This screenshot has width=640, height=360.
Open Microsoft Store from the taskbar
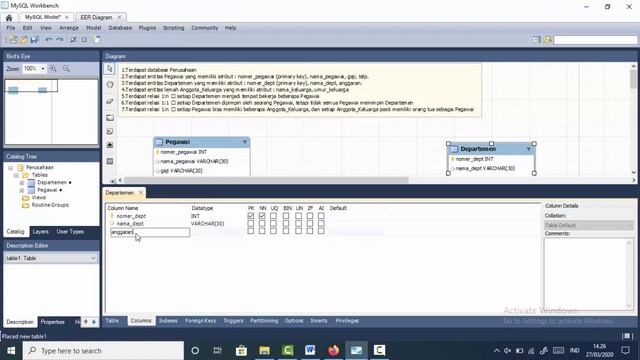(x=241, y=350)
